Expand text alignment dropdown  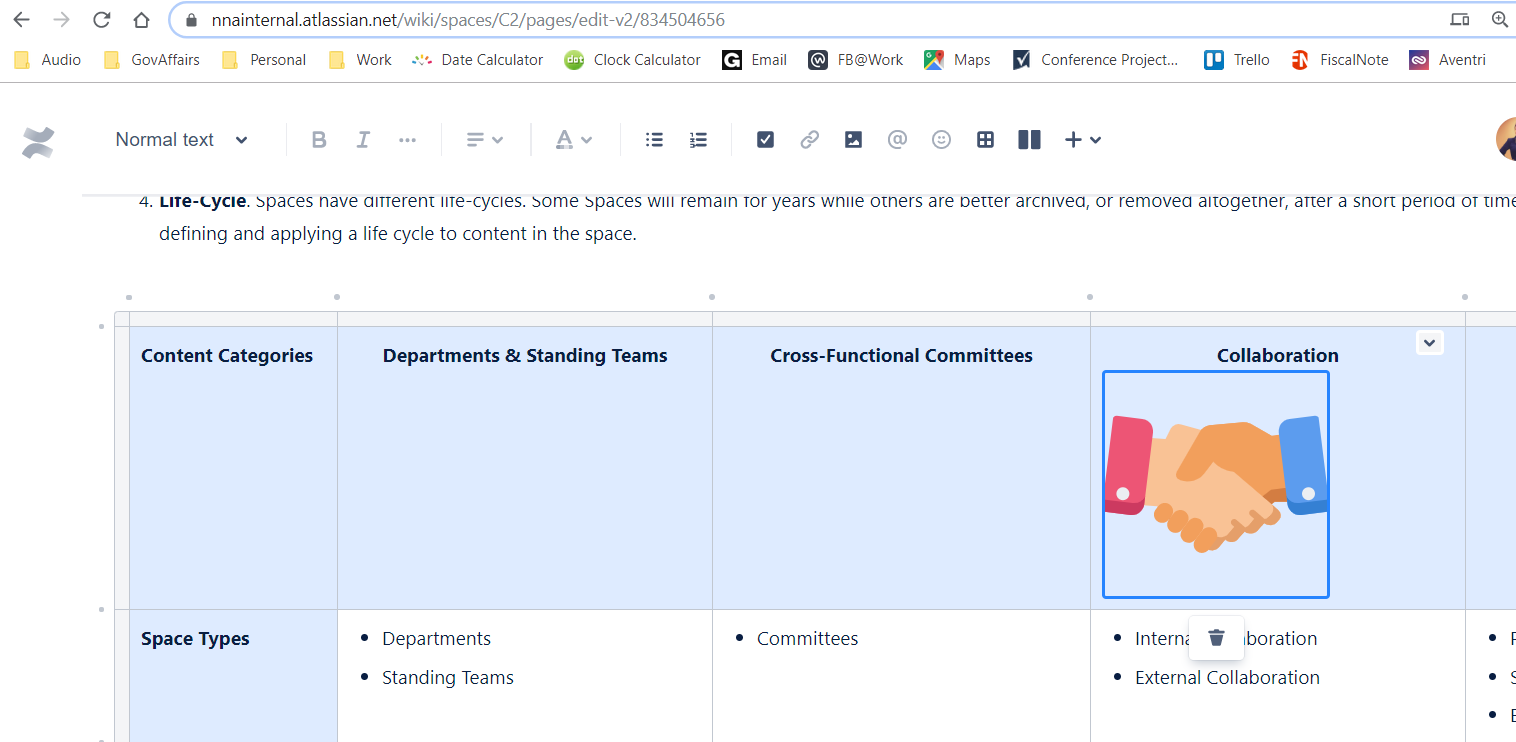click(484, 140)
